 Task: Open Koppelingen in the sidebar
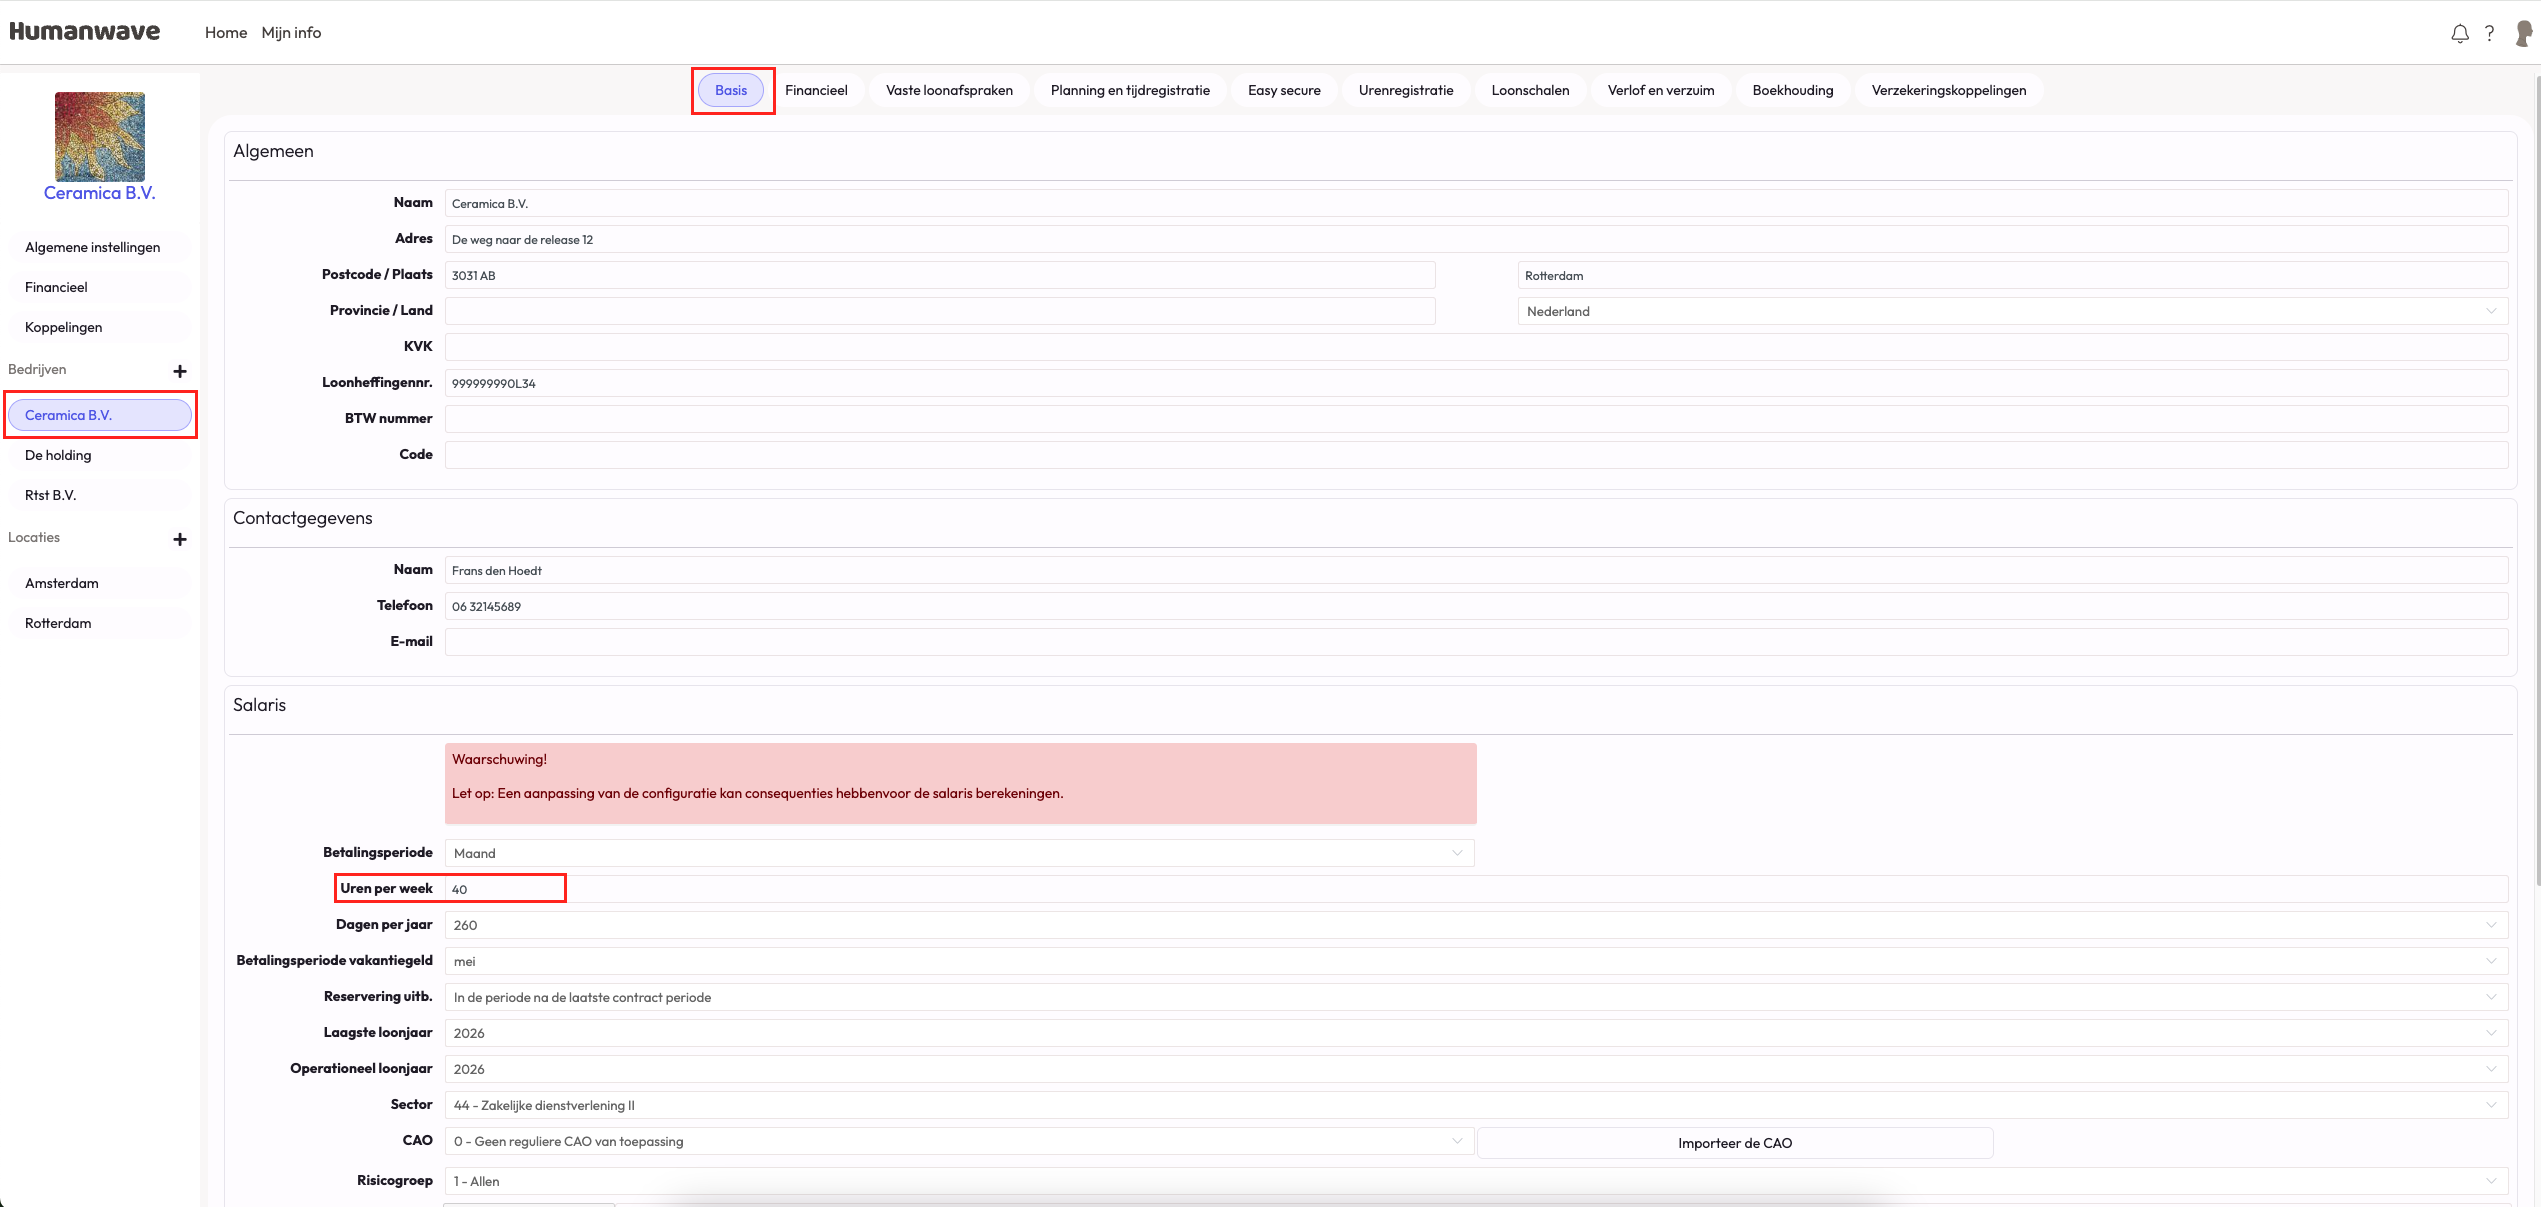click(x=64, y=327)
